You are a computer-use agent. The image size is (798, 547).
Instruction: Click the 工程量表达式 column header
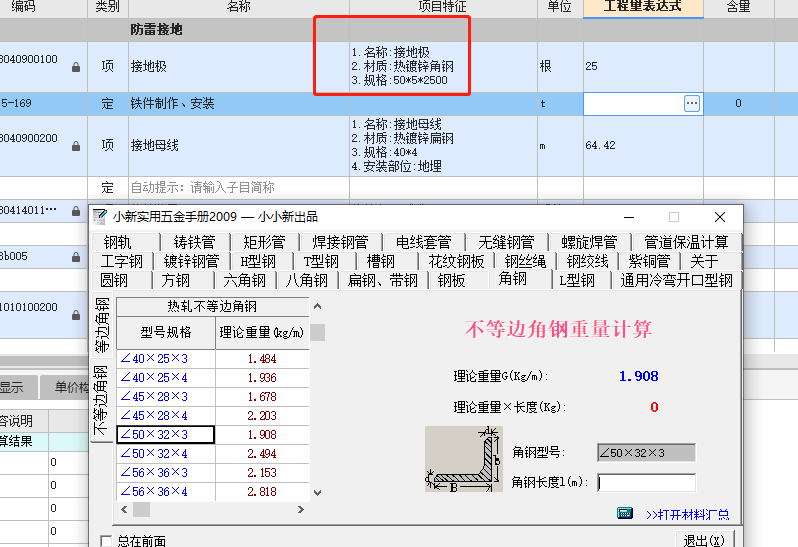[643, 8]
